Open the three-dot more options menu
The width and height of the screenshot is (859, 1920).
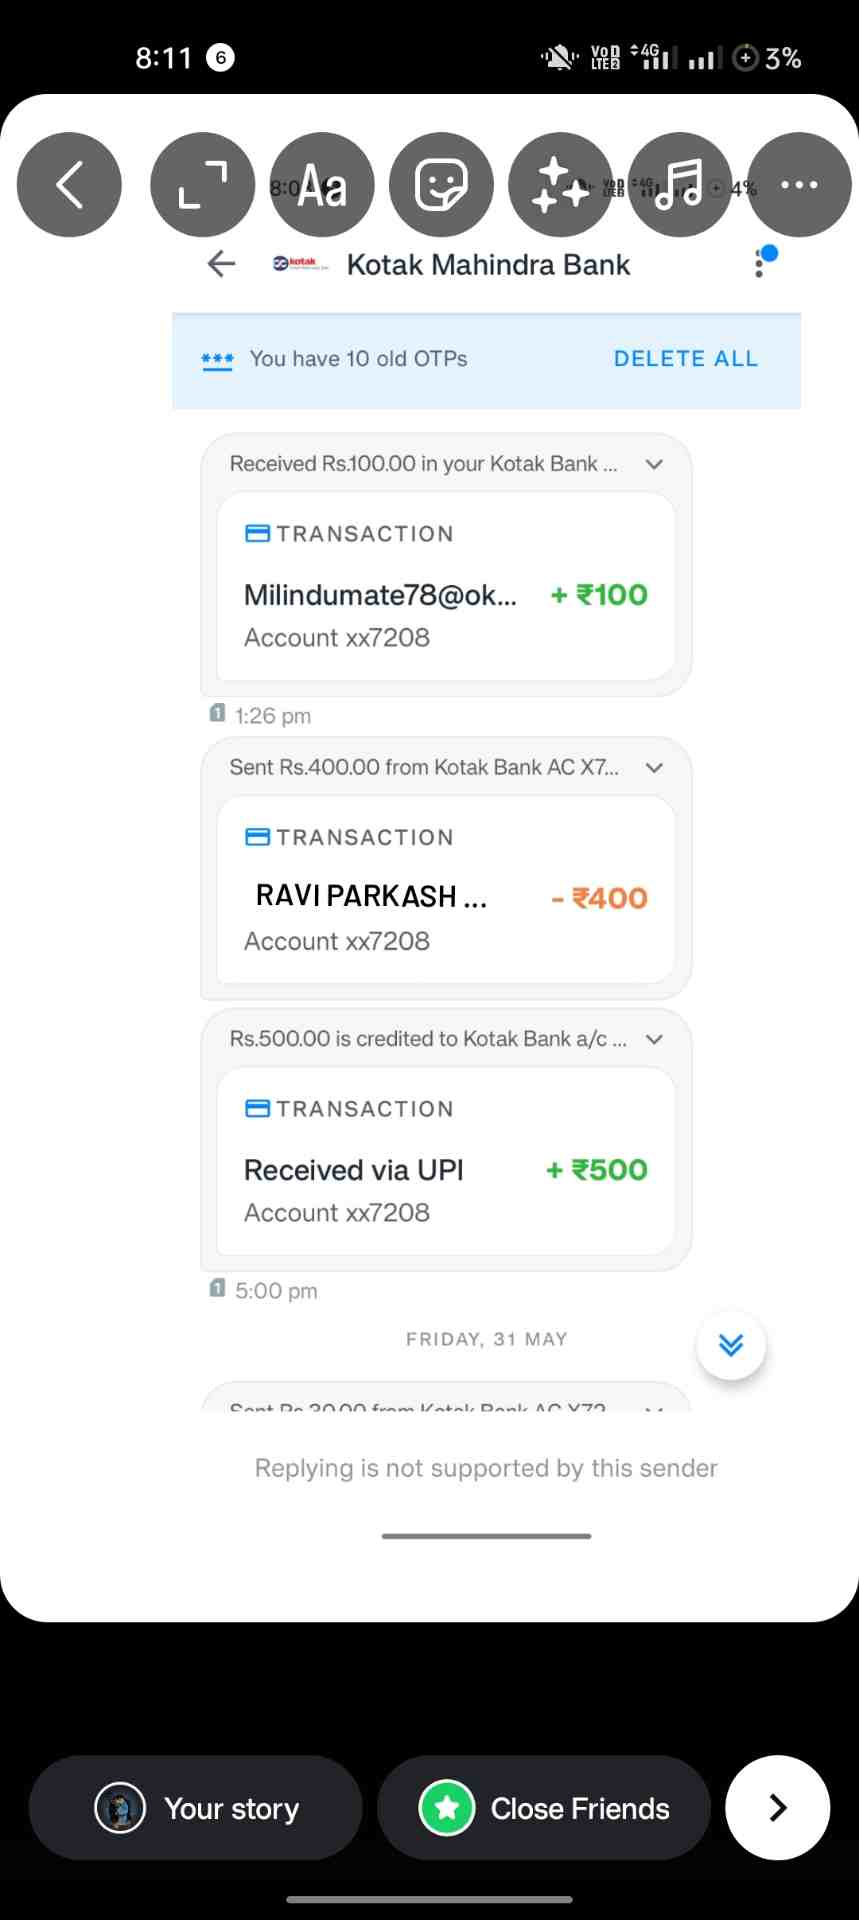(x=799, y=185)
